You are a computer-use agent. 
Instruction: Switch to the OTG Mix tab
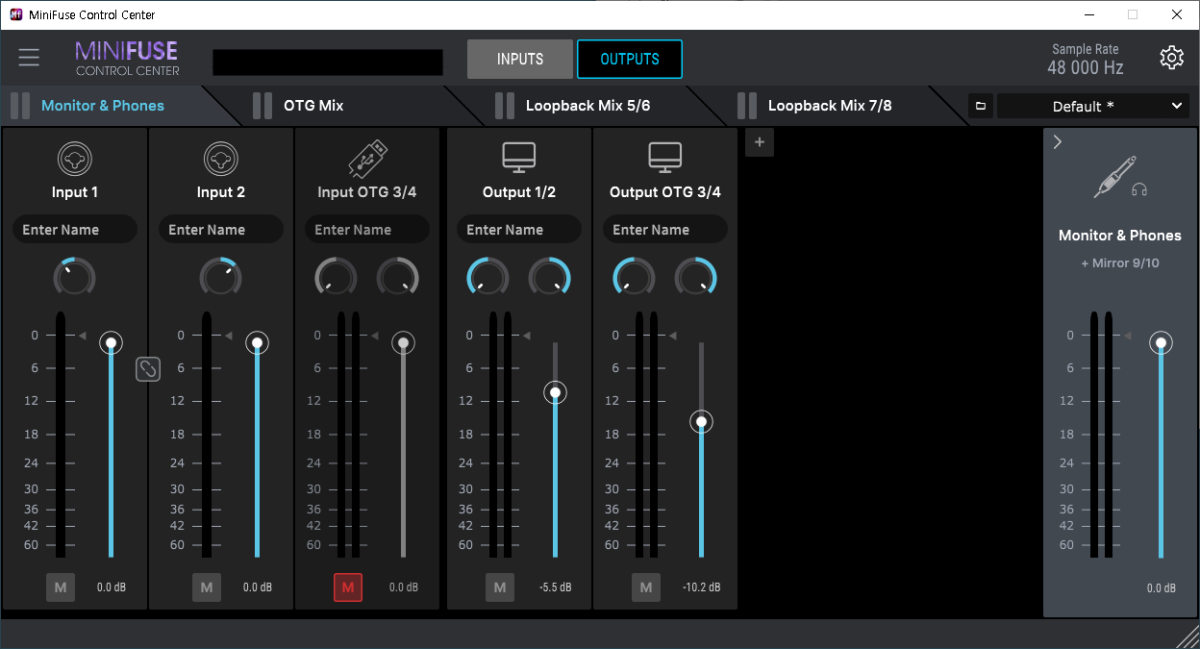tap(313, 105)
